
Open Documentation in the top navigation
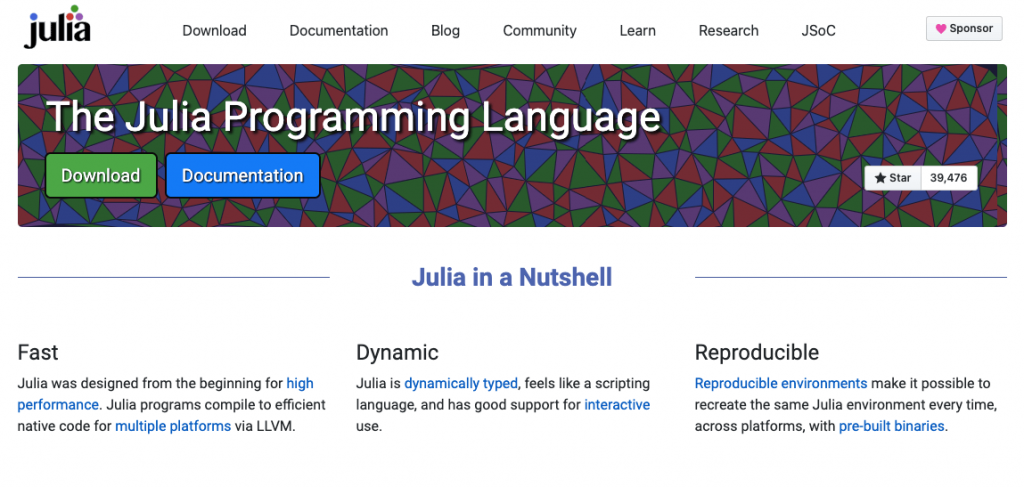(x=338, y=31)
